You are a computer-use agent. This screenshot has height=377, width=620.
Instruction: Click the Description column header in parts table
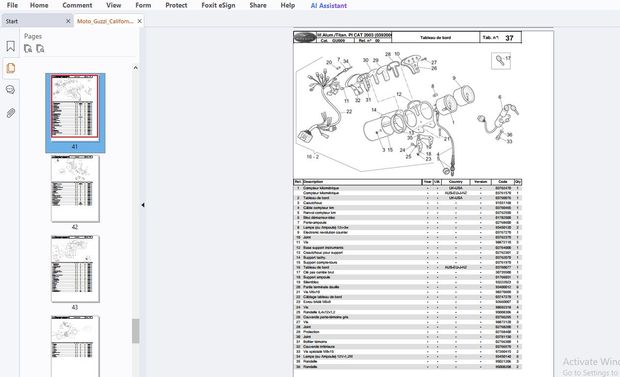[313, 182]
